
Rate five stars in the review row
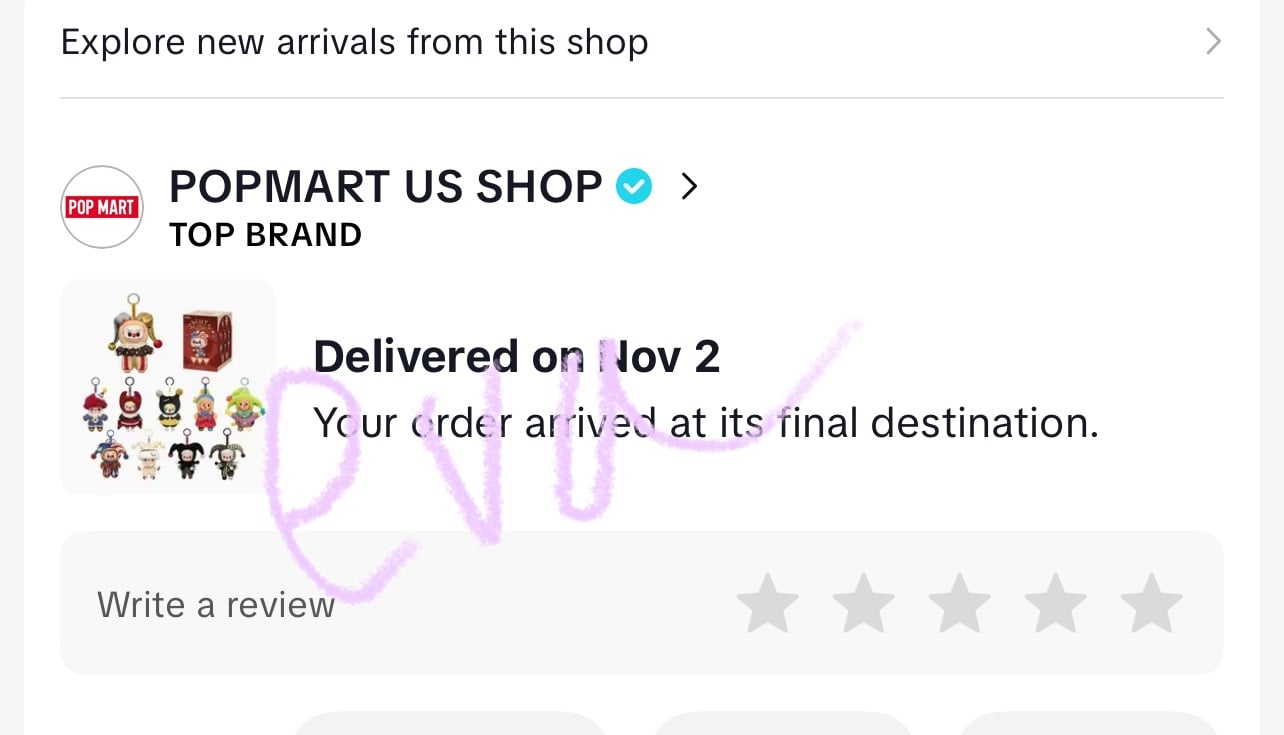(1152, 603)
